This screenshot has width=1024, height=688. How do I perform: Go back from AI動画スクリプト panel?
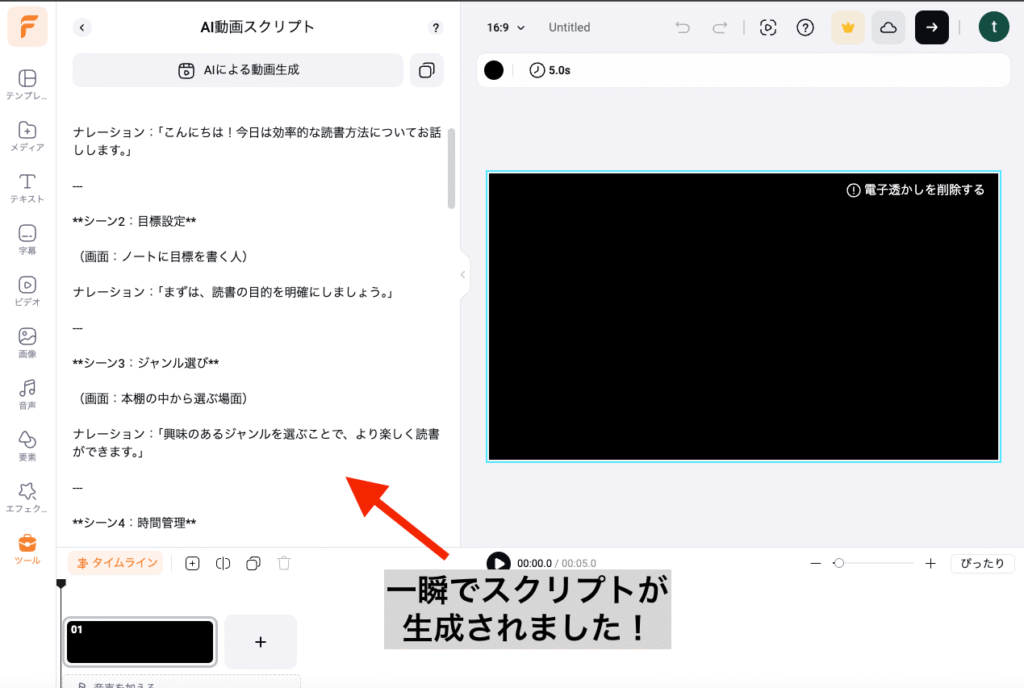click(82, 27)
